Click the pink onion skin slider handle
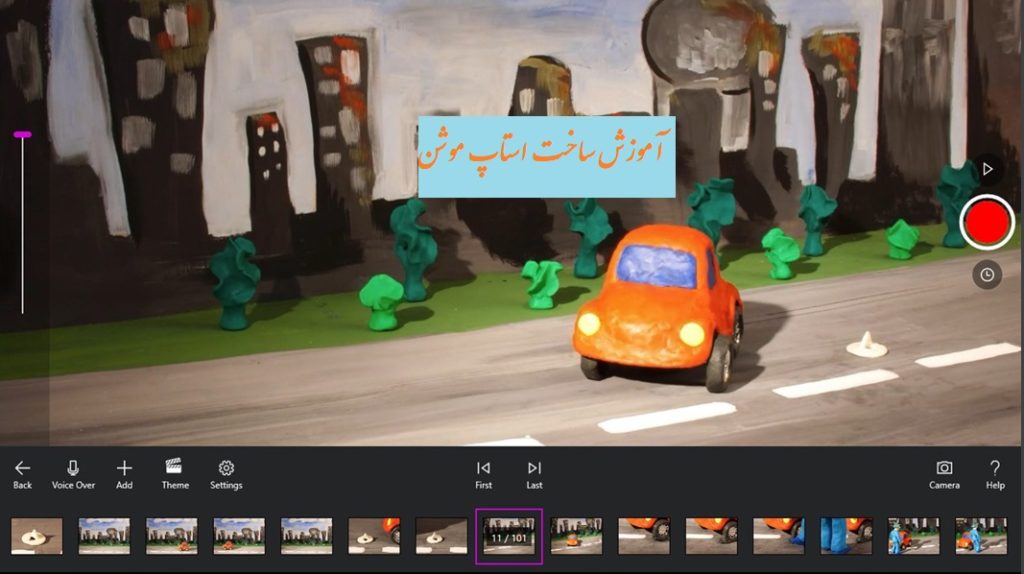The width and height of the screenshot is (1024, 574). (x=22, y=134)
